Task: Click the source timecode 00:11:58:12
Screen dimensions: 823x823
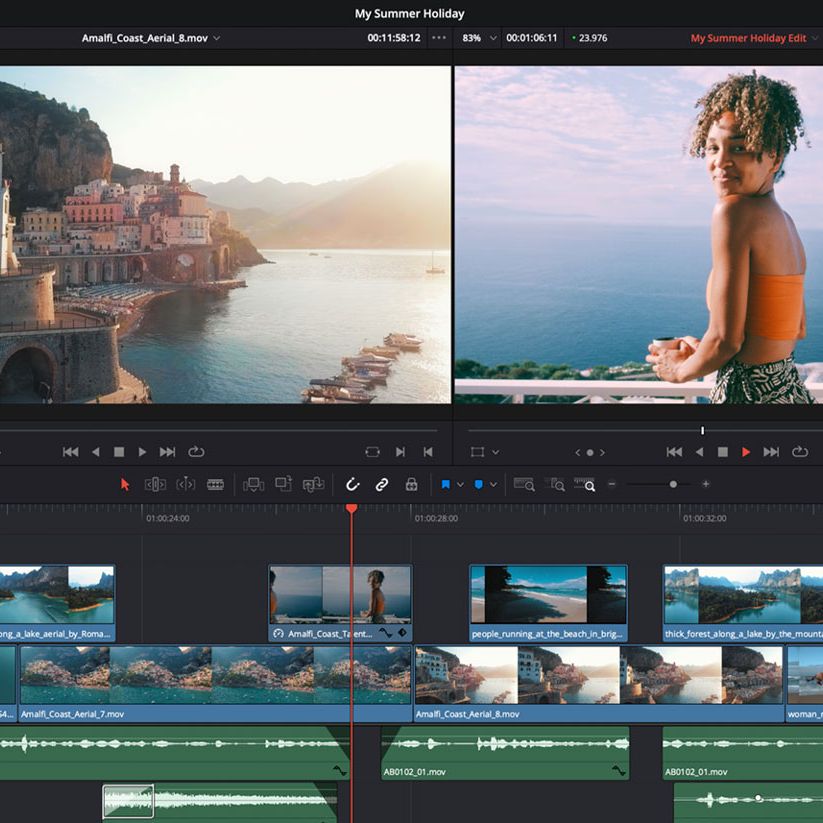Action: [394, 38]
